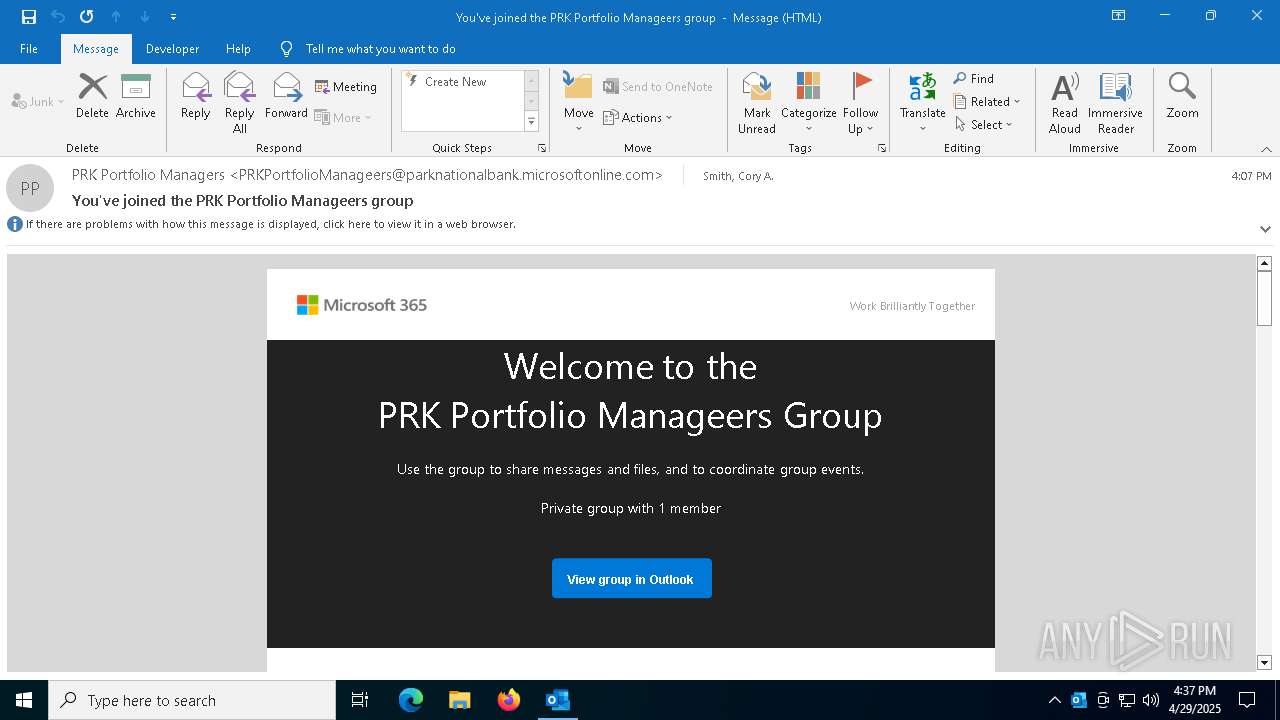Open the Follow Up flag menu
This screenshot has height=720, width=1280.
860,103
